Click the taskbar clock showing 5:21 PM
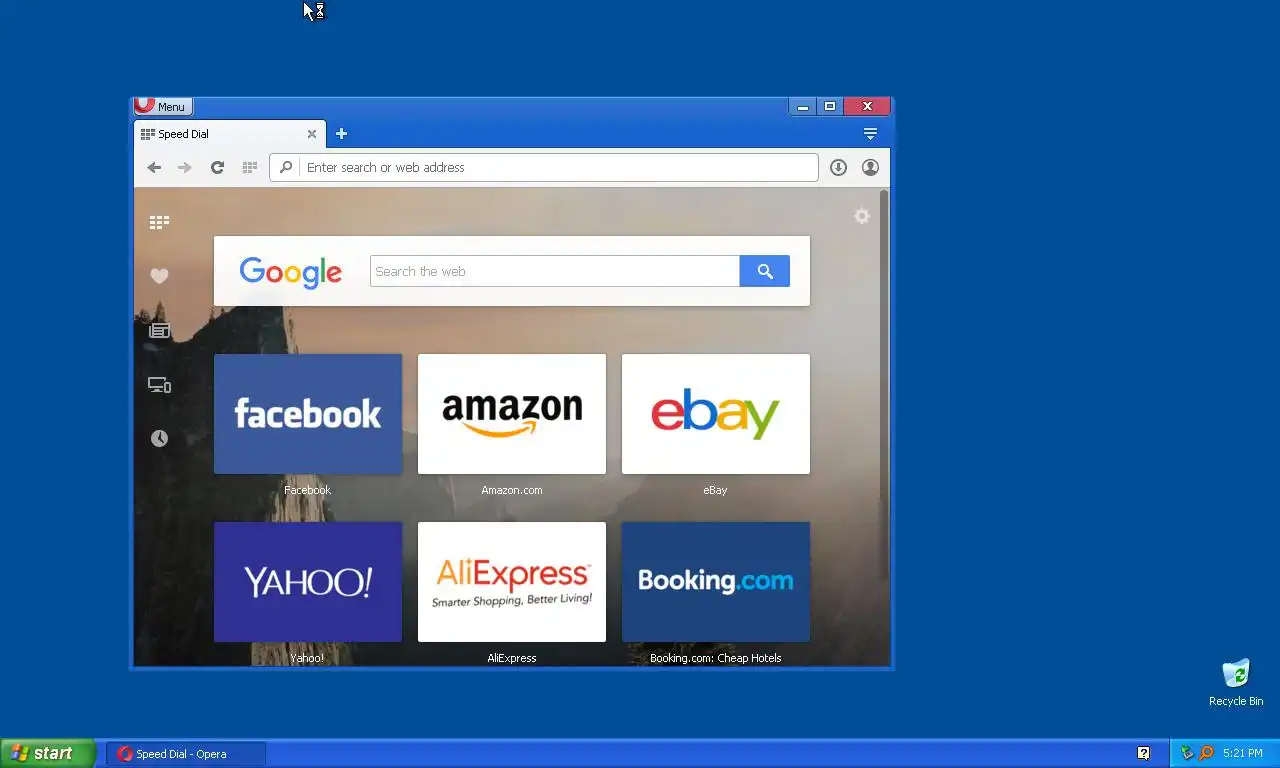 click(x=1243, y=753)
